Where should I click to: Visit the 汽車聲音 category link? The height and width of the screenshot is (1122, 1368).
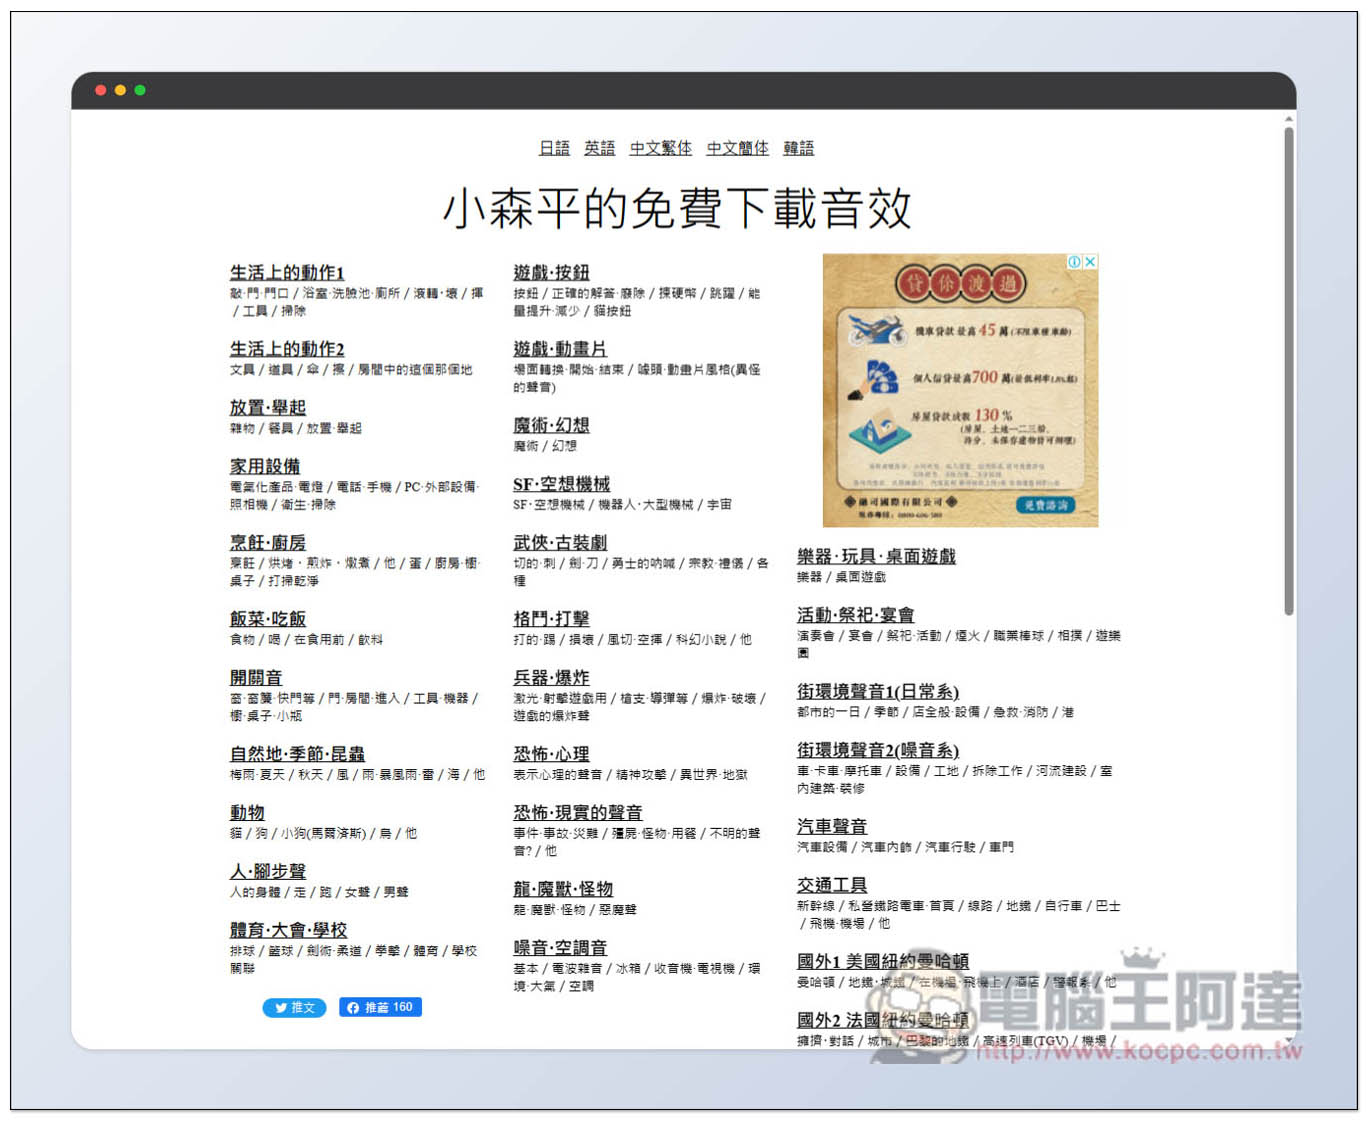point(831,826)
